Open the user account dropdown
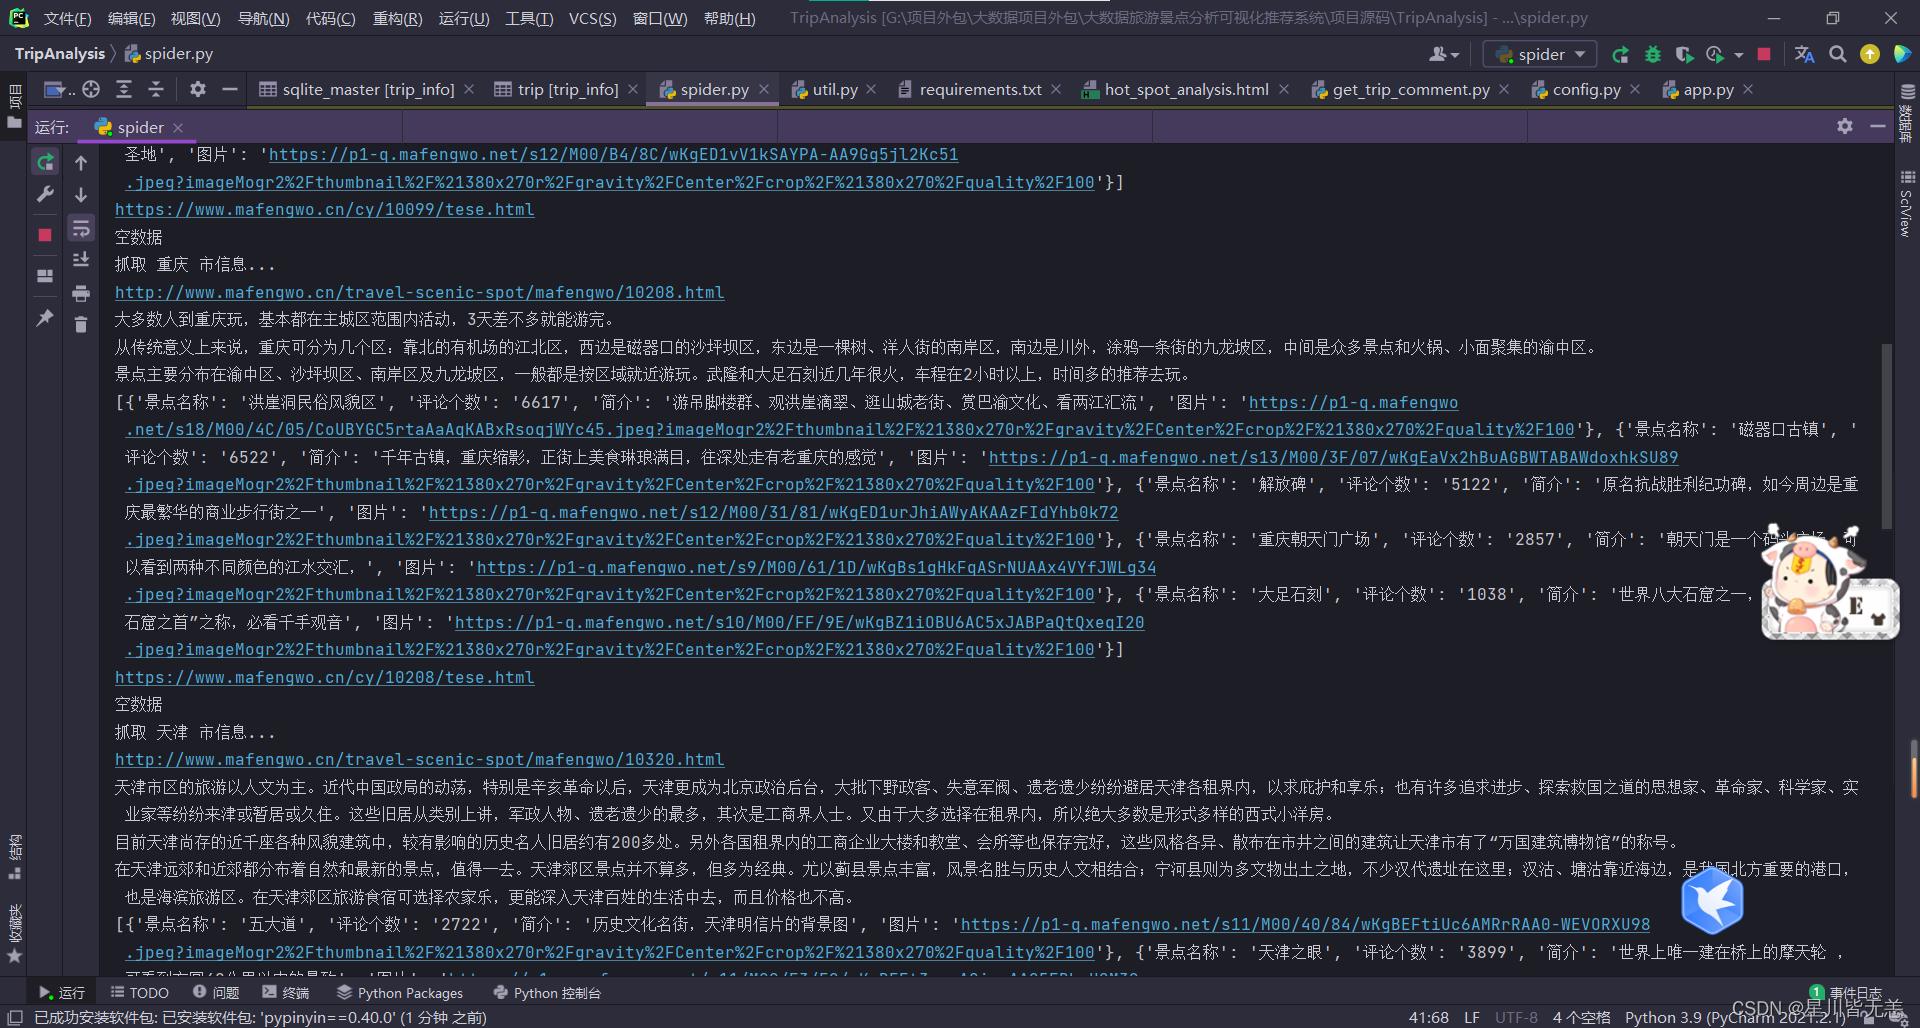This screenshot has width=1920, height=1028. [x=1444, y=54]
